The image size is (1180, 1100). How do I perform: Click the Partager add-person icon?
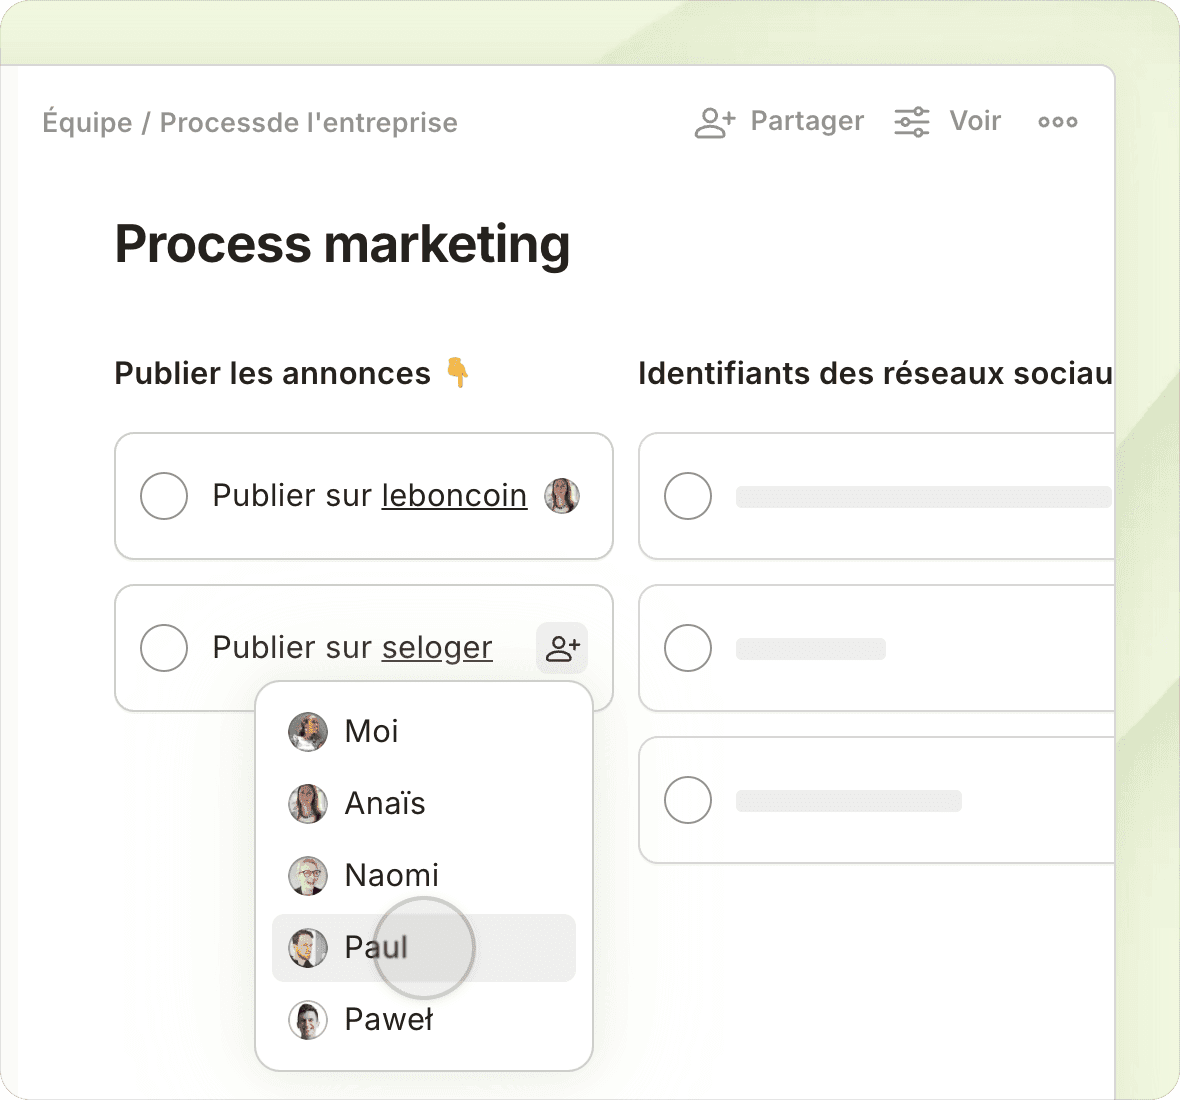tap(714, 122)
